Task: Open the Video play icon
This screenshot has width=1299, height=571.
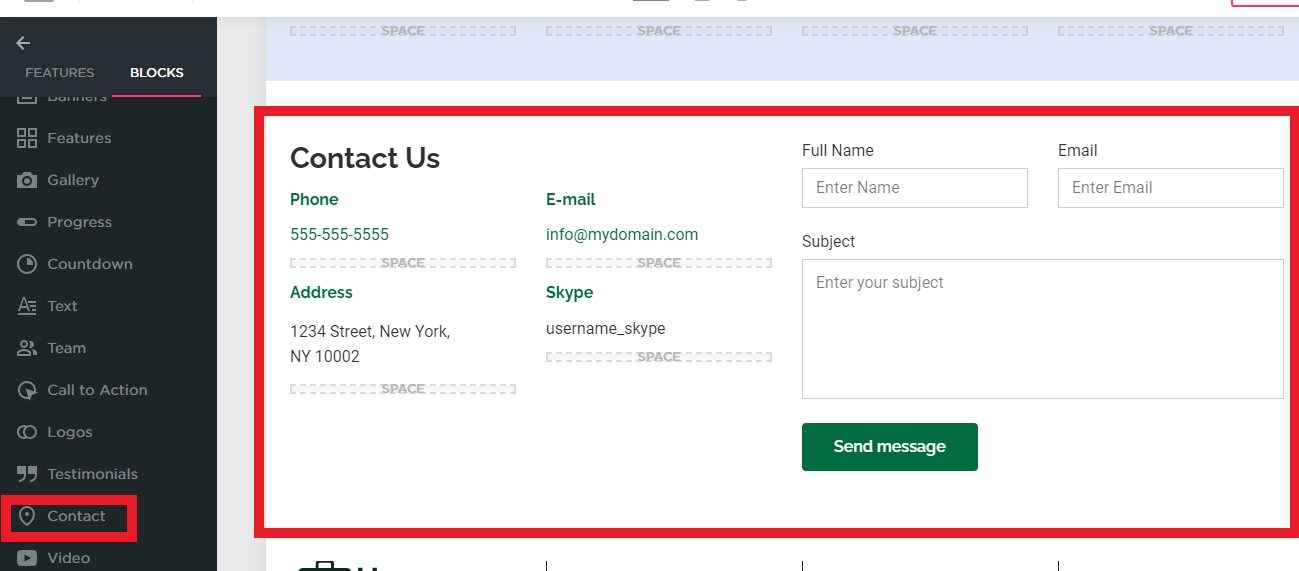Action: tap(27, 558)
